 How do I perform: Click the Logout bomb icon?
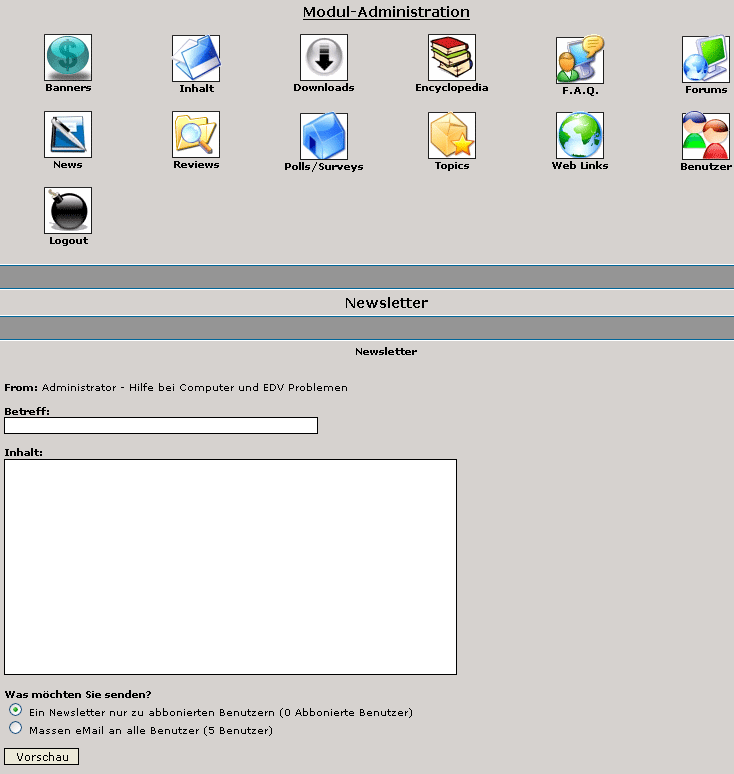point(68,210)
